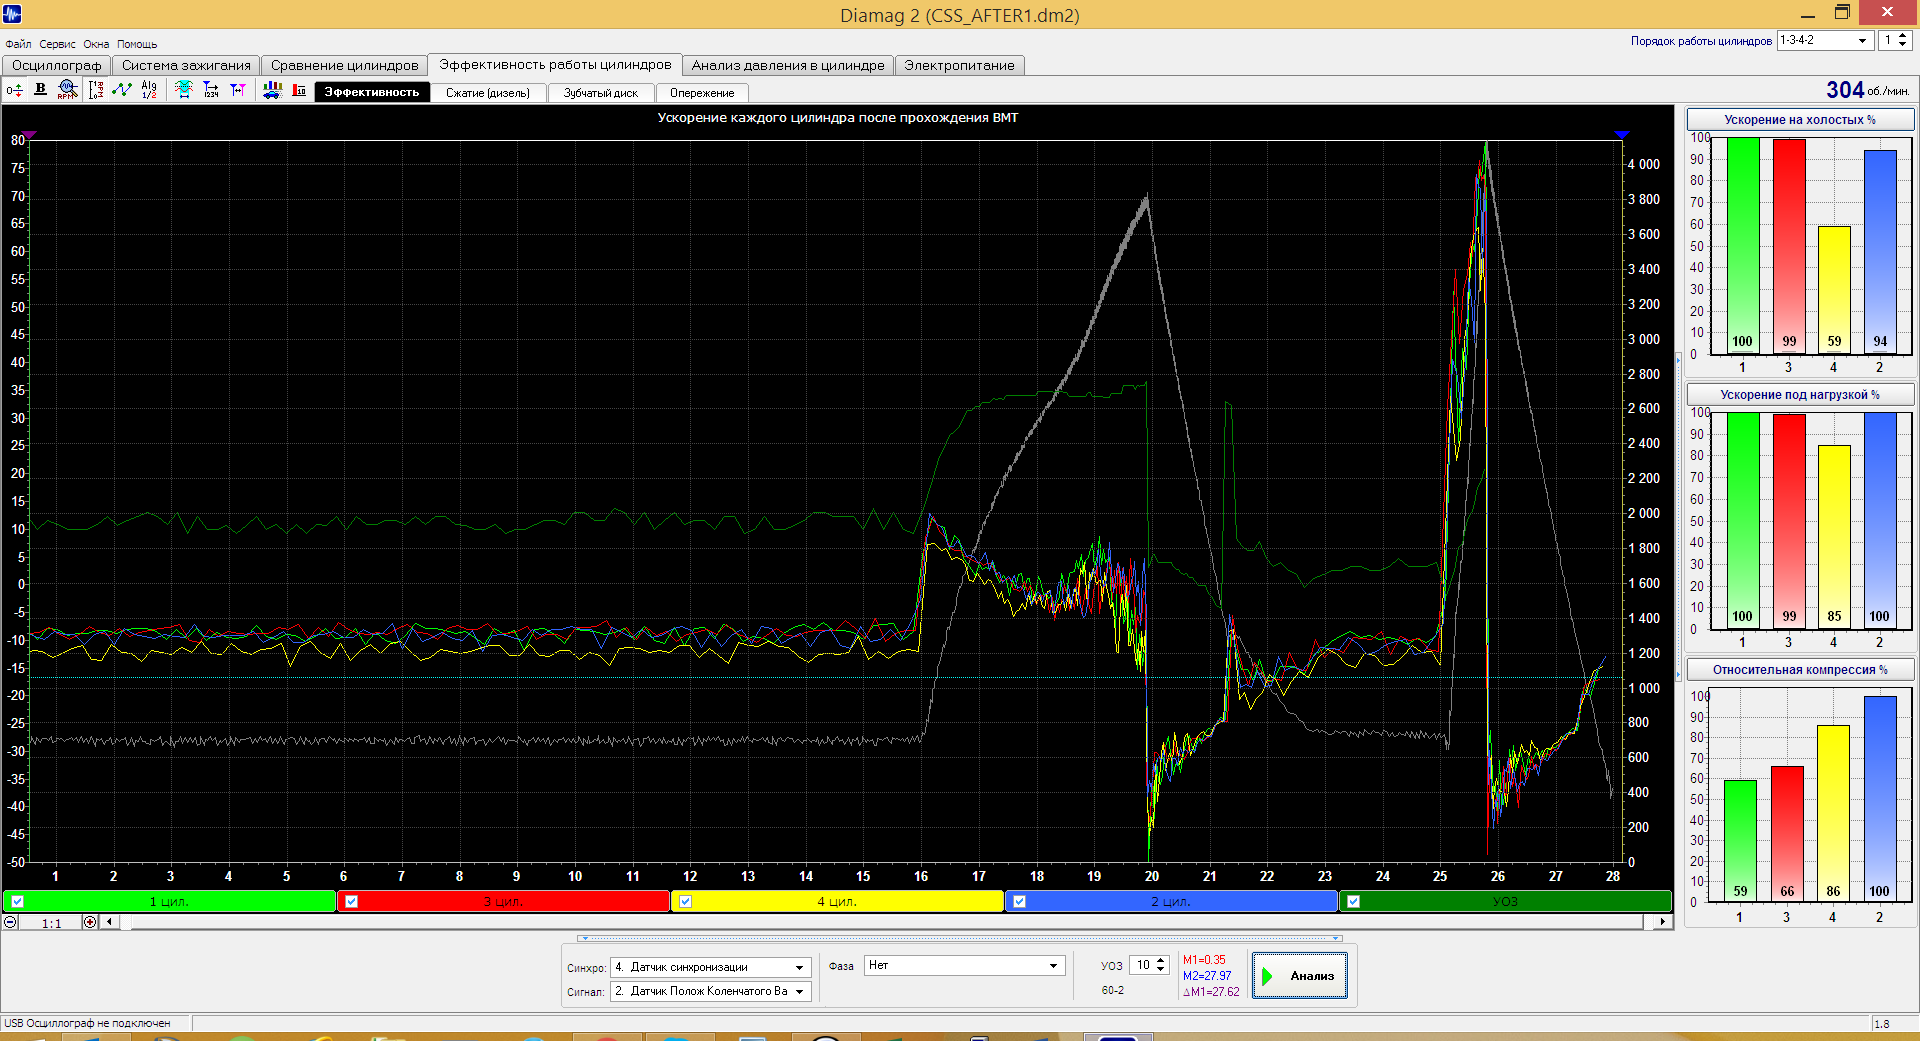Toggle the УОЗ trace checkbox
The width and height of the screenshot is (1920, 1041).
click(1353, 901)
